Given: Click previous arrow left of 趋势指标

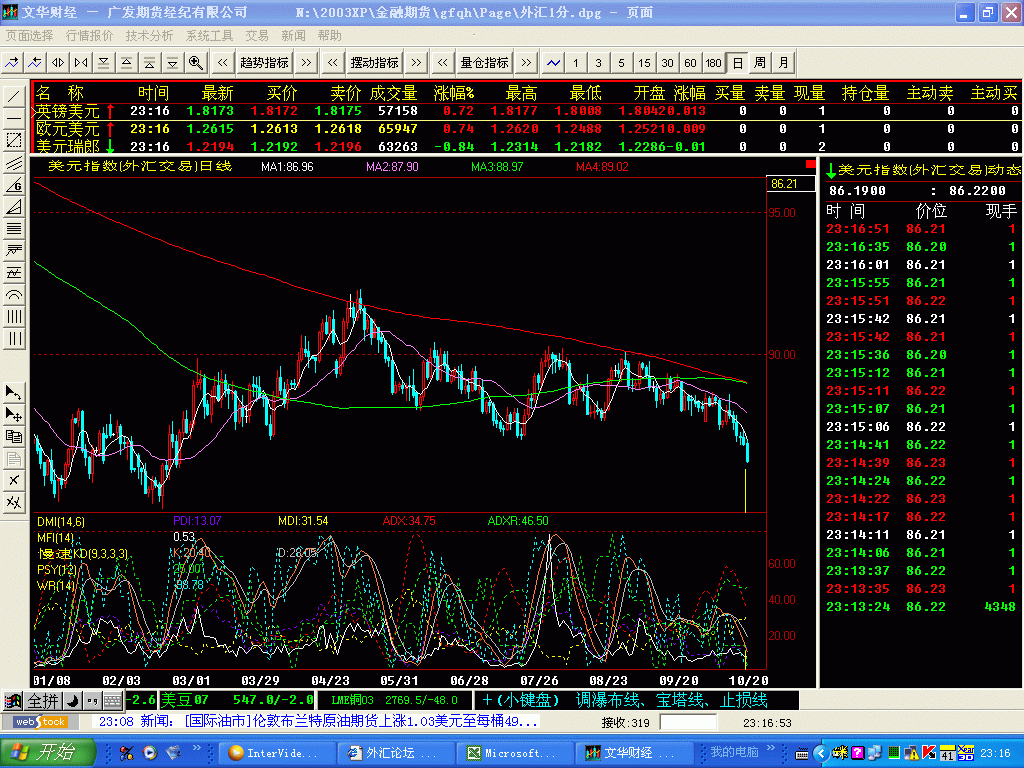Looking at the screenshot, I should 223,63.
